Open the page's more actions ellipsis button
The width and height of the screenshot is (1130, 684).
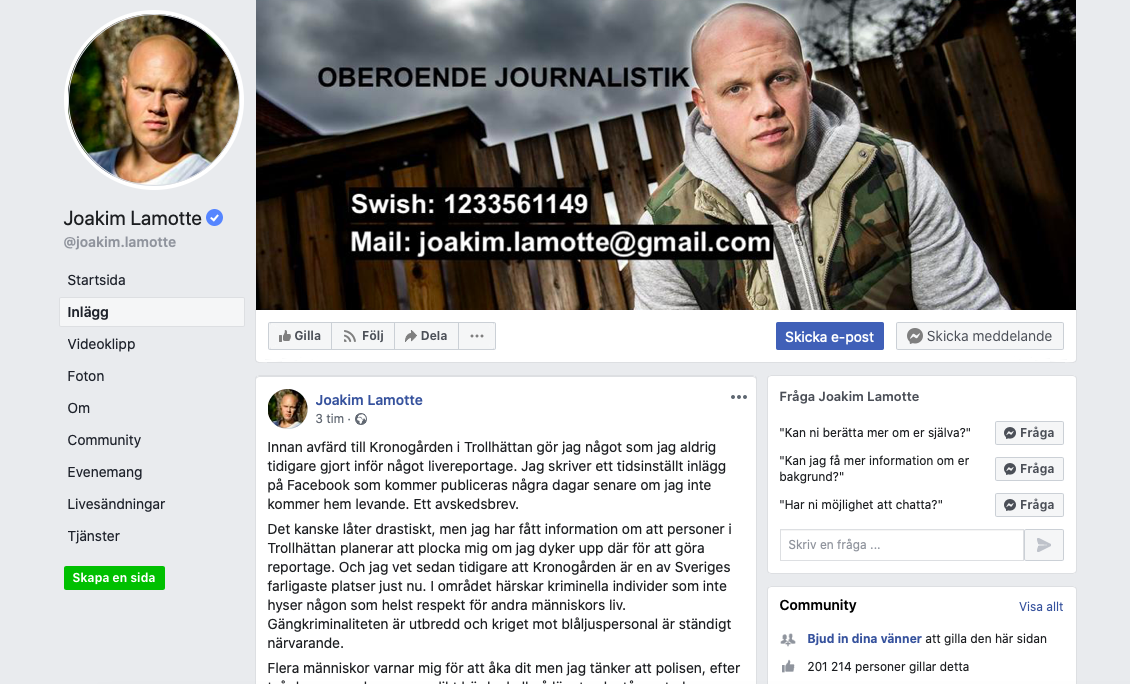[476, 336]
